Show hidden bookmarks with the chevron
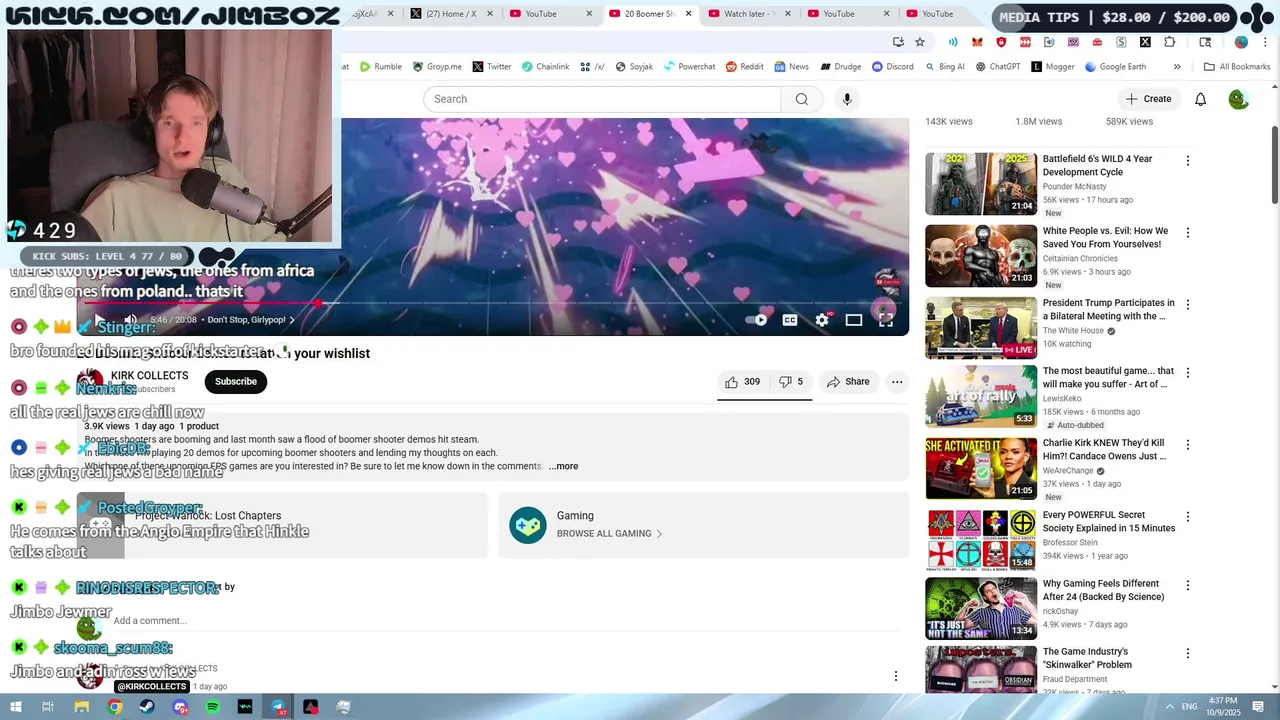Image resolution: width=1280 pixels, height=720 pixels. (x=1177, y=67)
